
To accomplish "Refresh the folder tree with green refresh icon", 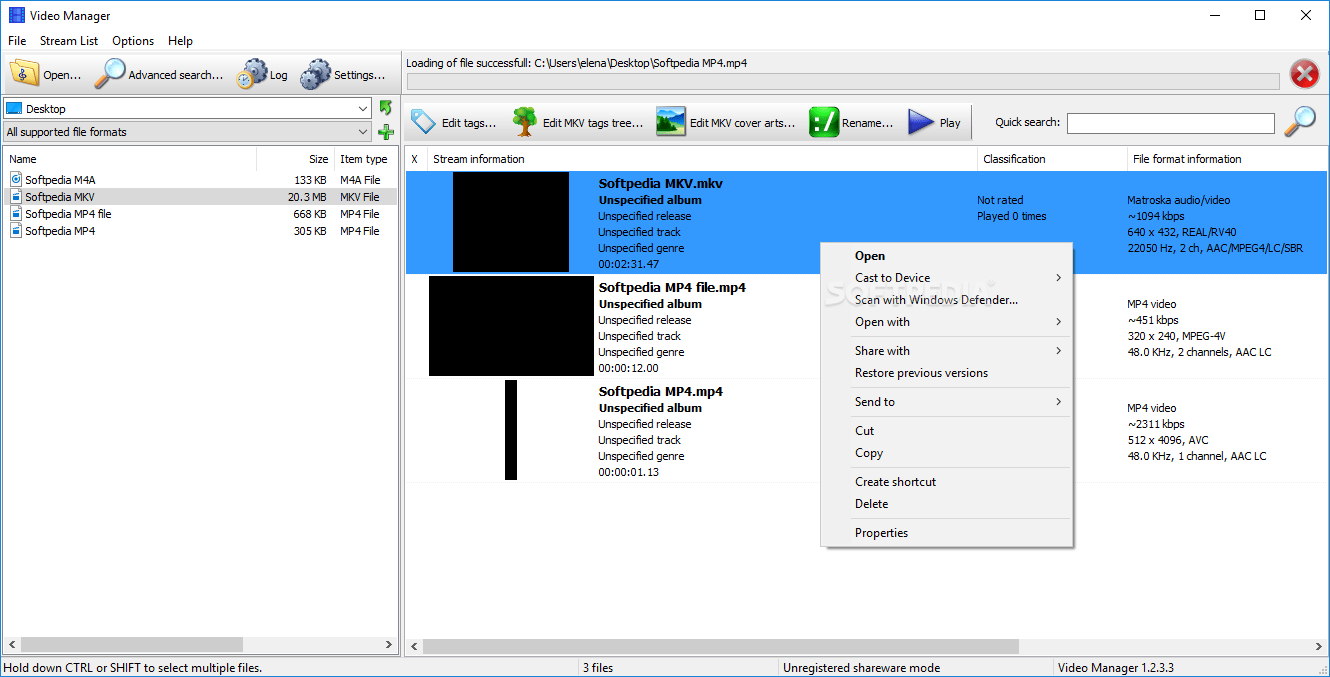I will [386, 107].
